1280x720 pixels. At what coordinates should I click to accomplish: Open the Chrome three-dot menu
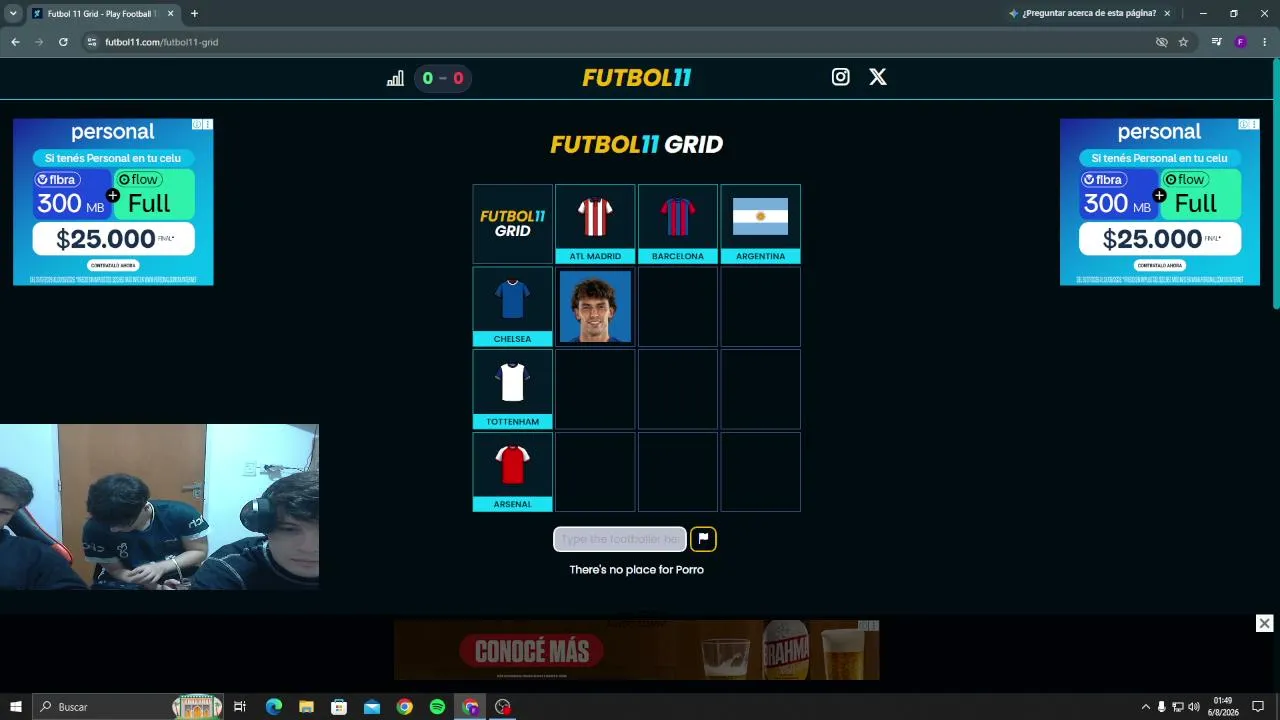[x=1265, y=42]
